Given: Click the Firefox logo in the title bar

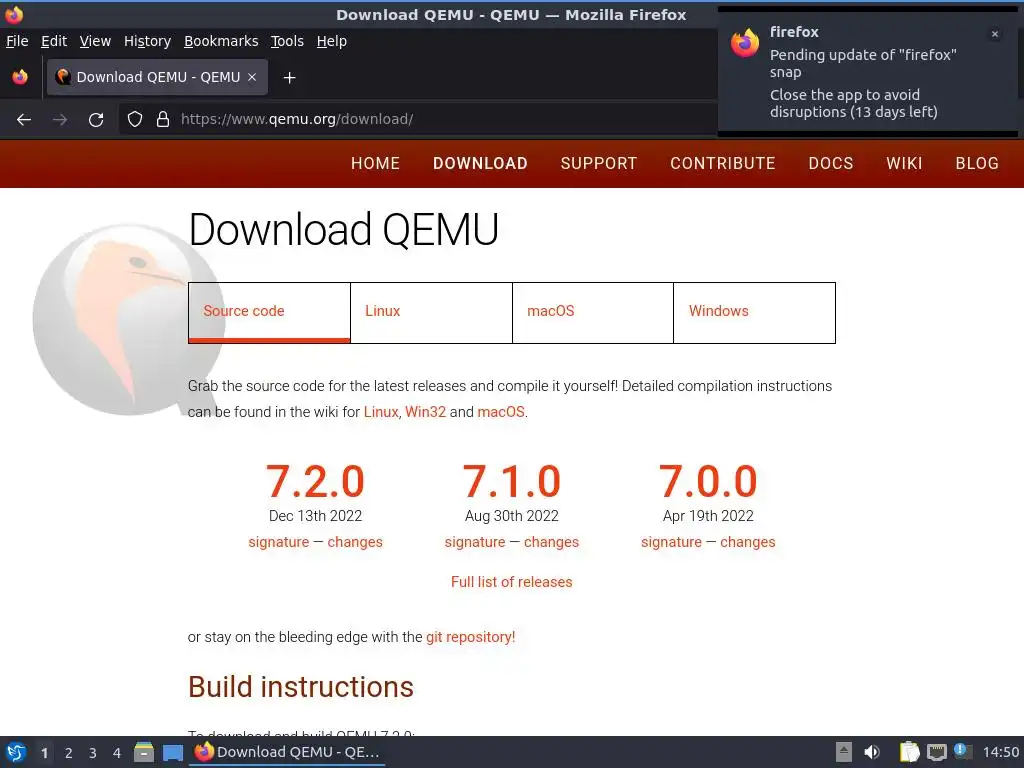Looking at the screenshot, I should 14,14.
